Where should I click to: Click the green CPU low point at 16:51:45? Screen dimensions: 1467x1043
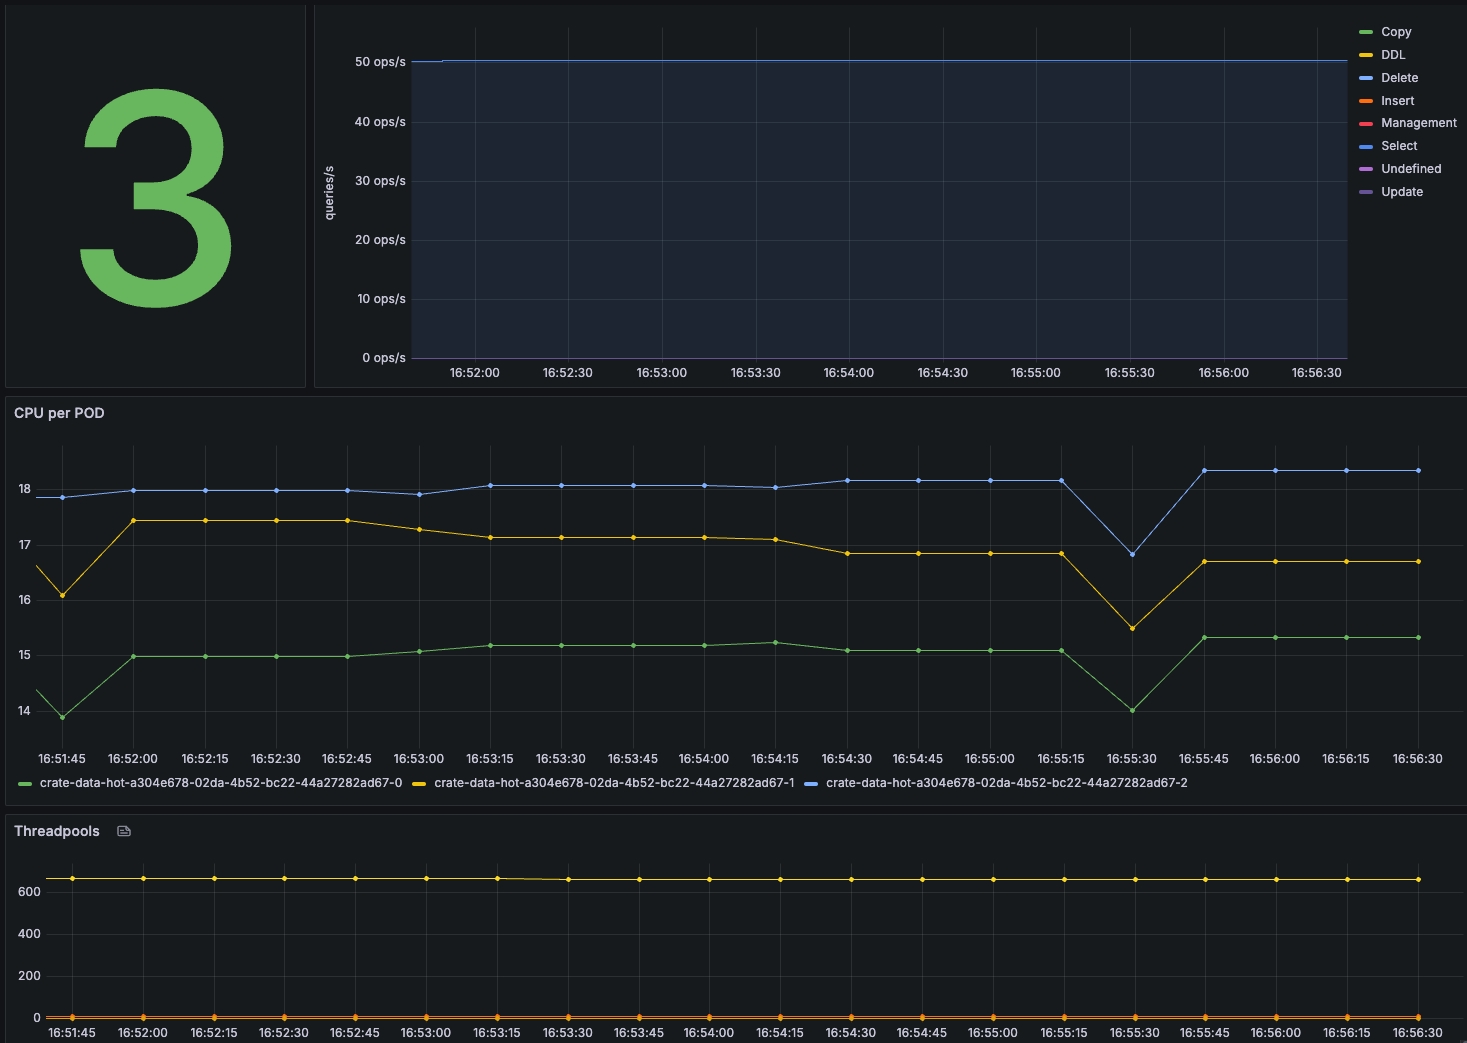62,717
